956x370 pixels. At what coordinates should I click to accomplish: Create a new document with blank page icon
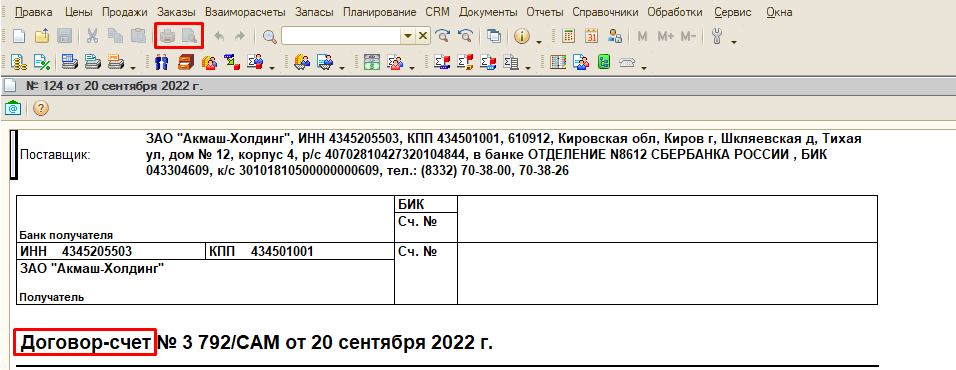pos(19,37)
